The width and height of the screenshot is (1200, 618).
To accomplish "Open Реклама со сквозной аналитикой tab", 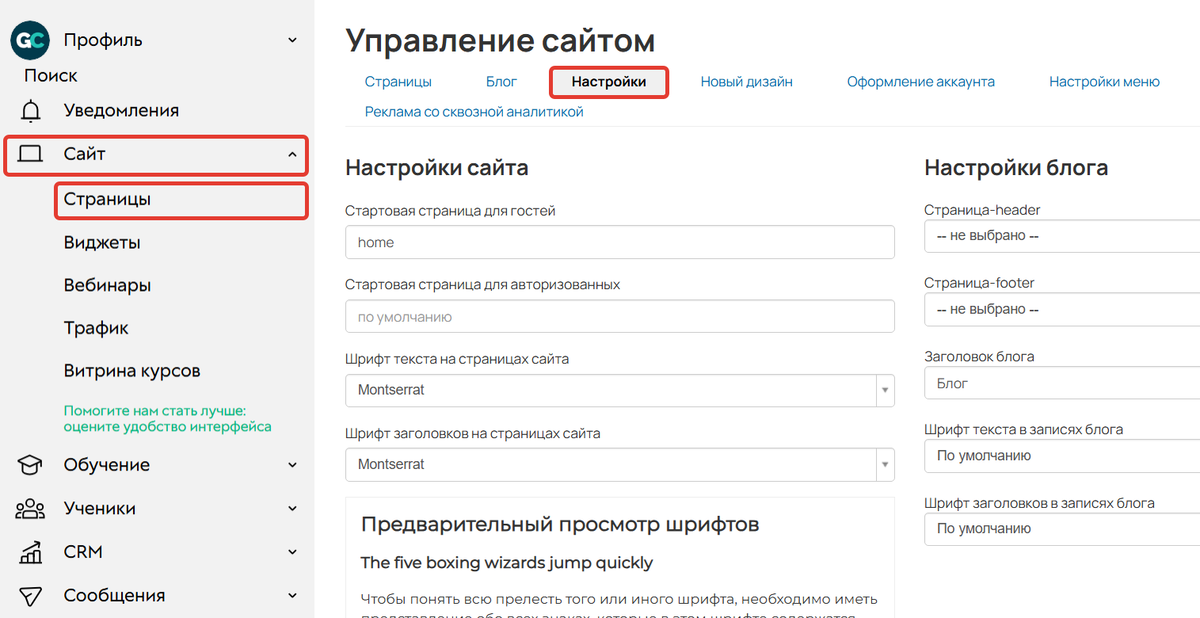I will tap(474, 112).
